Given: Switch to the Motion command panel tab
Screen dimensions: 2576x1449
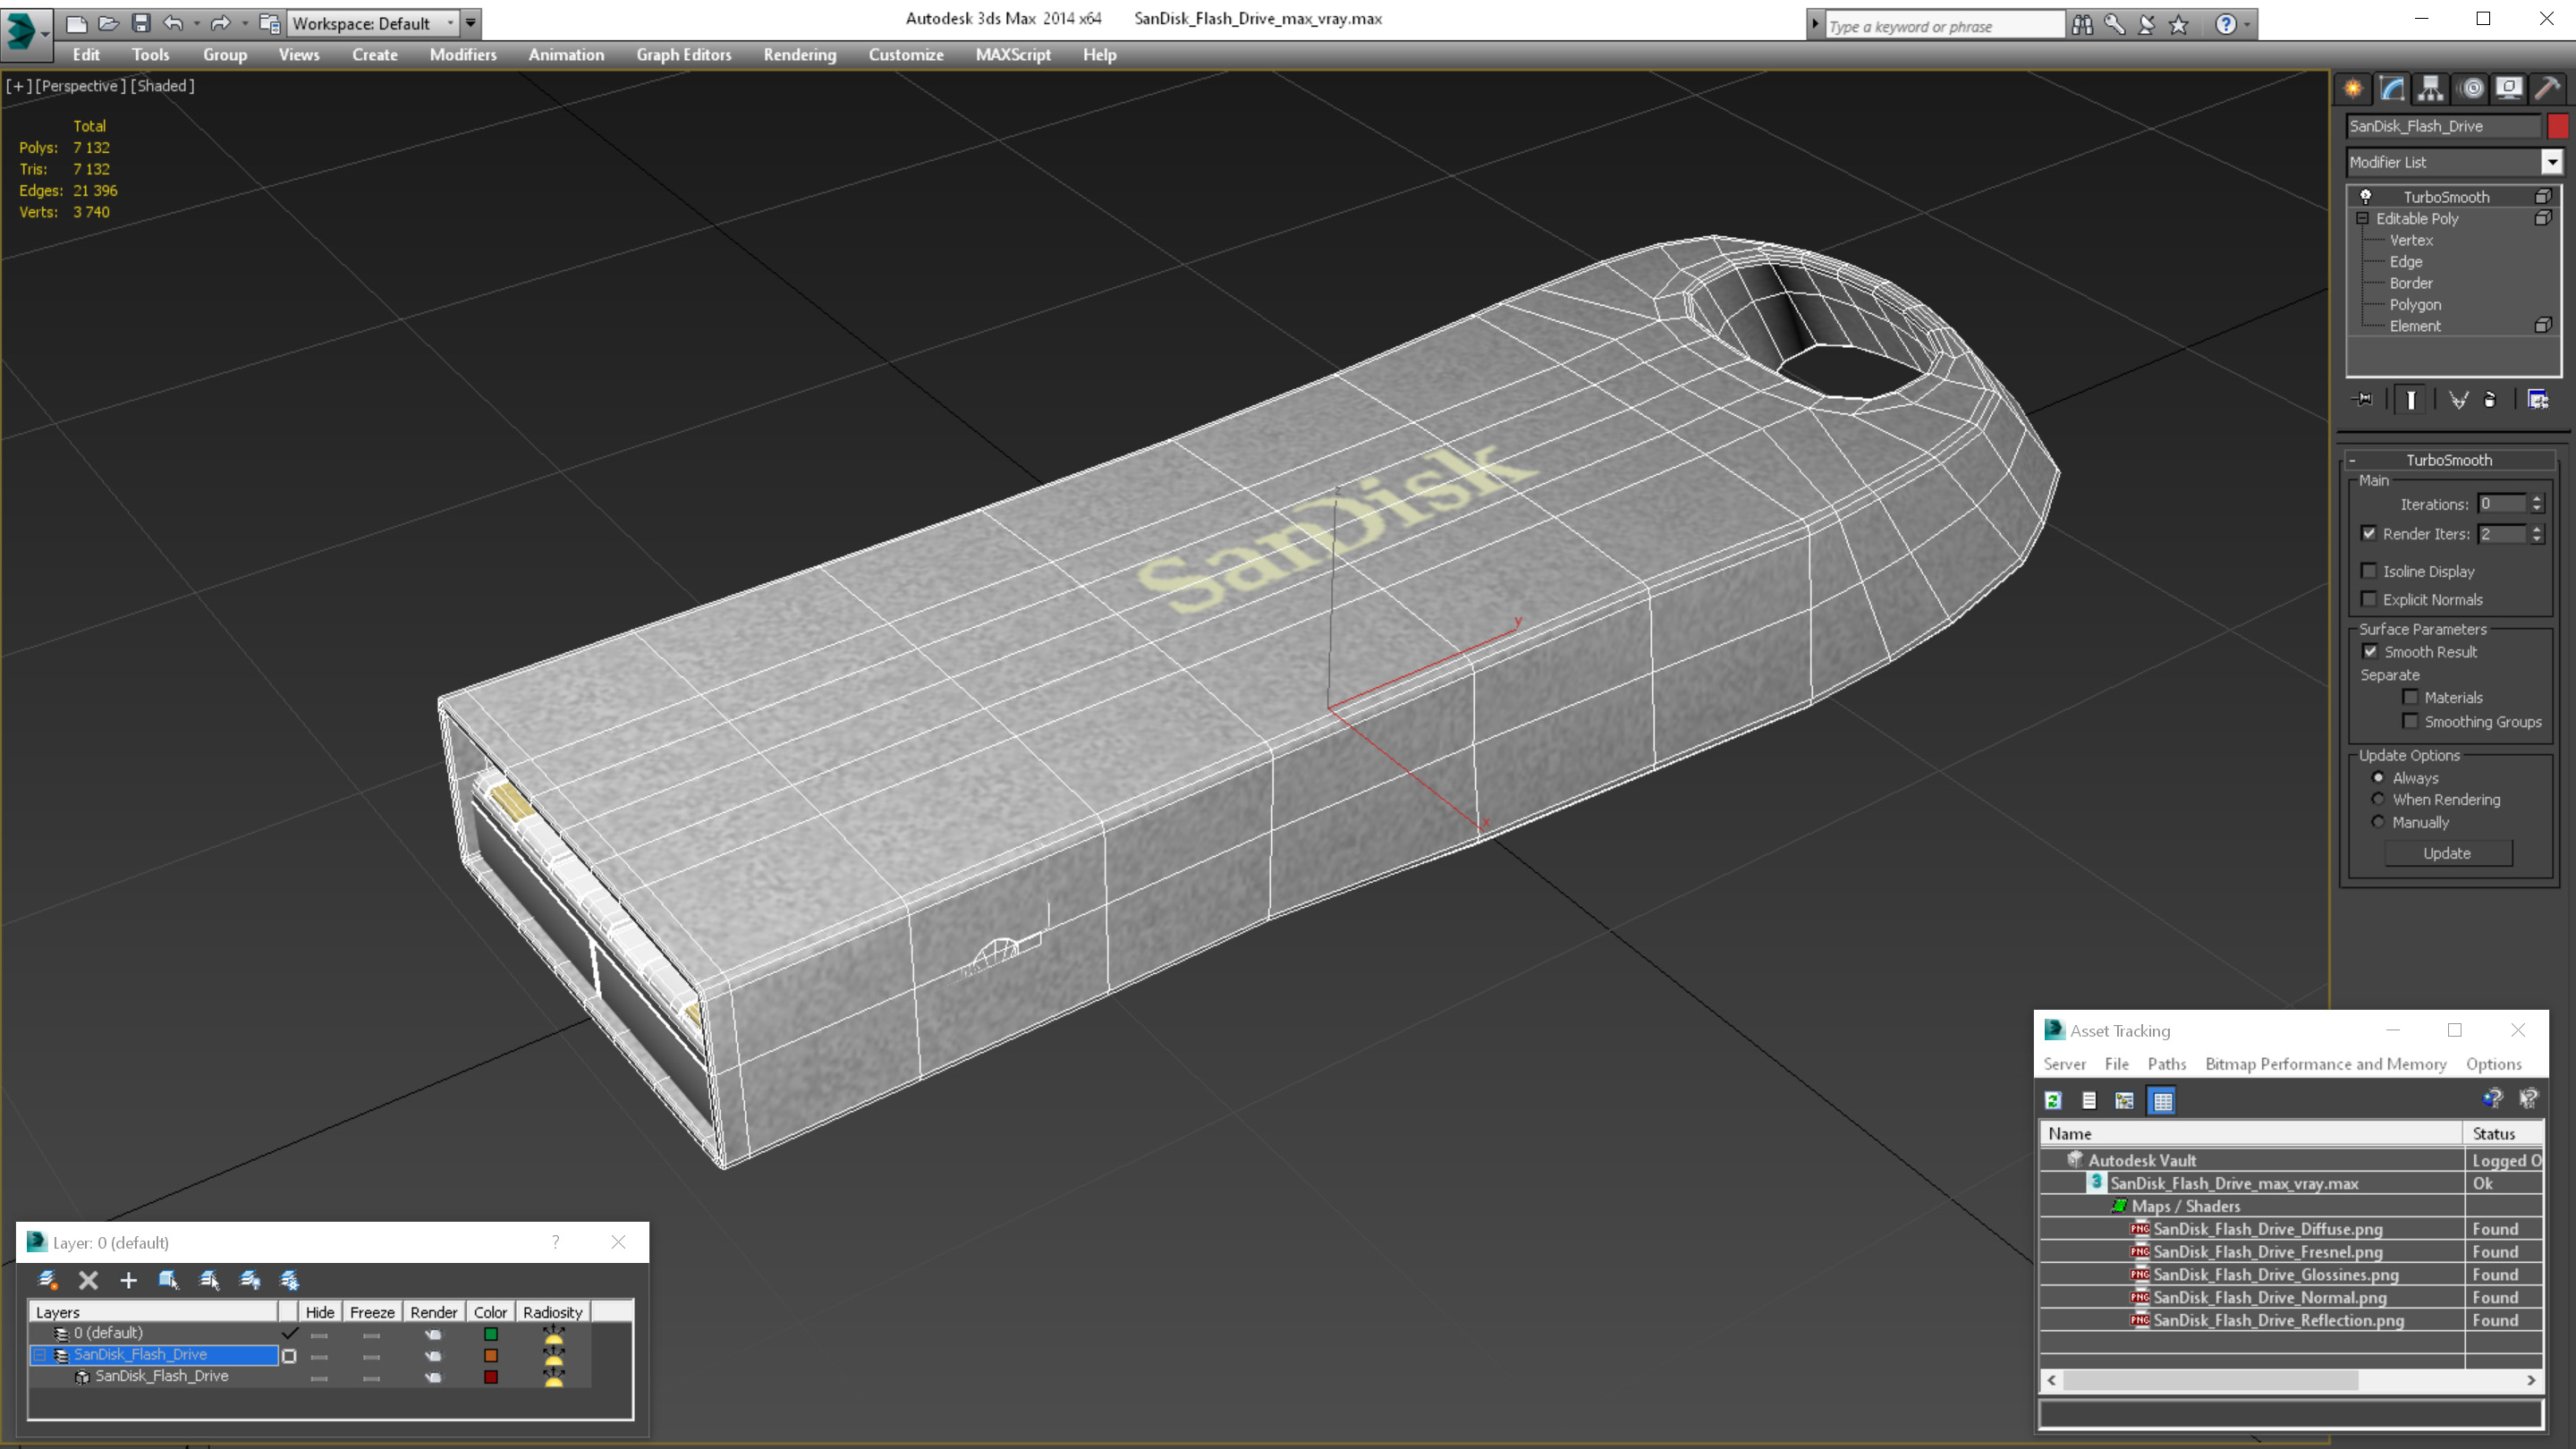Looking at the screenshot, I should point(2471,89).
